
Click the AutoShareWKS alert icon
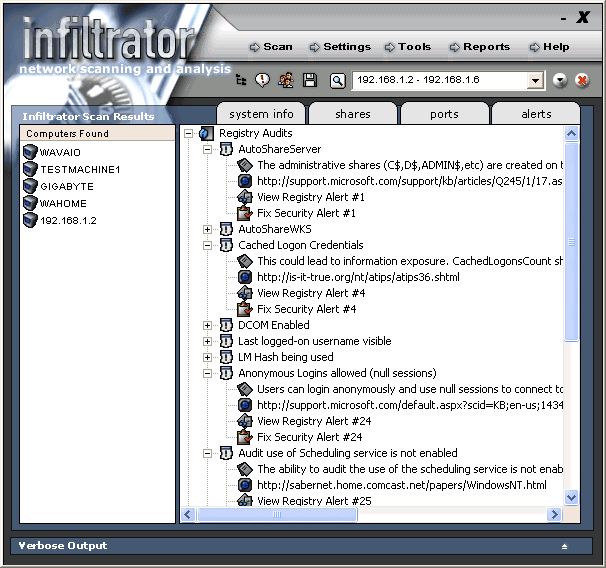226,229
